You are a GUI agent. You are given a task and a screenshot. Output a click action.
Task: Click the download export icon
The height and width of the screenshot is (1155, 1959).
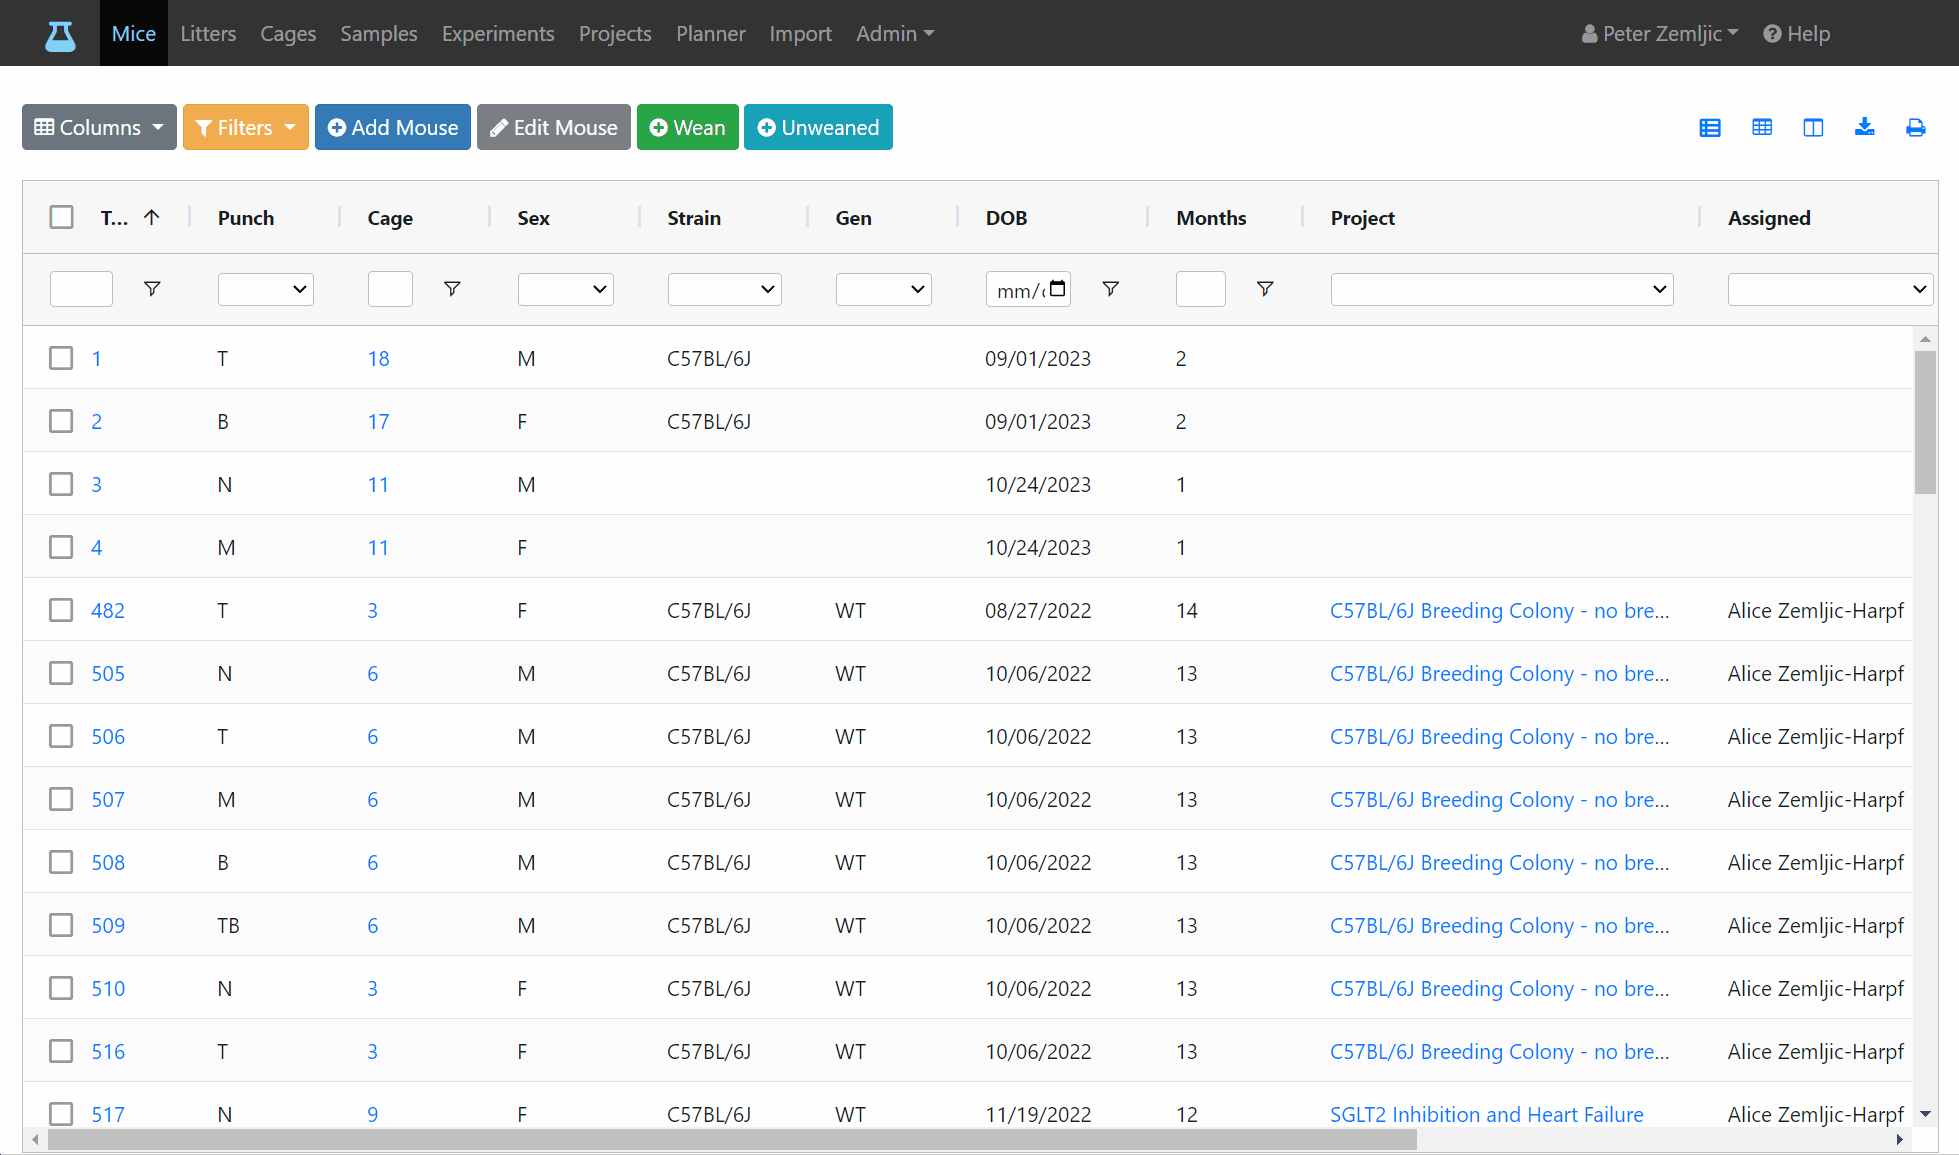(x=1864, y=127)
